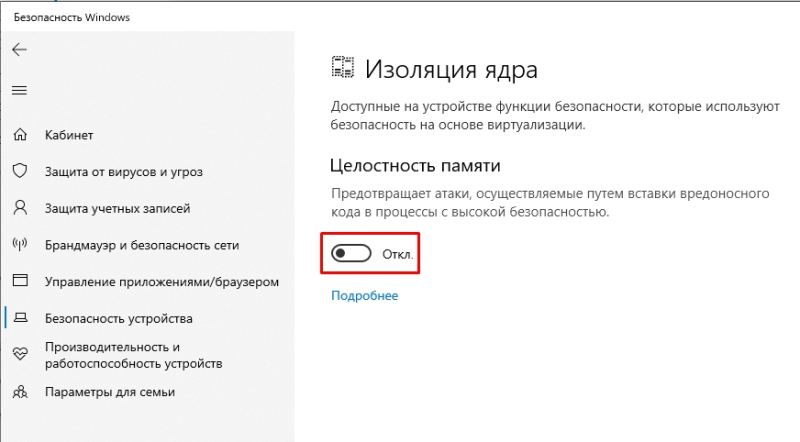
Task: Go to Защита учетных записей
Action: [117, 208]
